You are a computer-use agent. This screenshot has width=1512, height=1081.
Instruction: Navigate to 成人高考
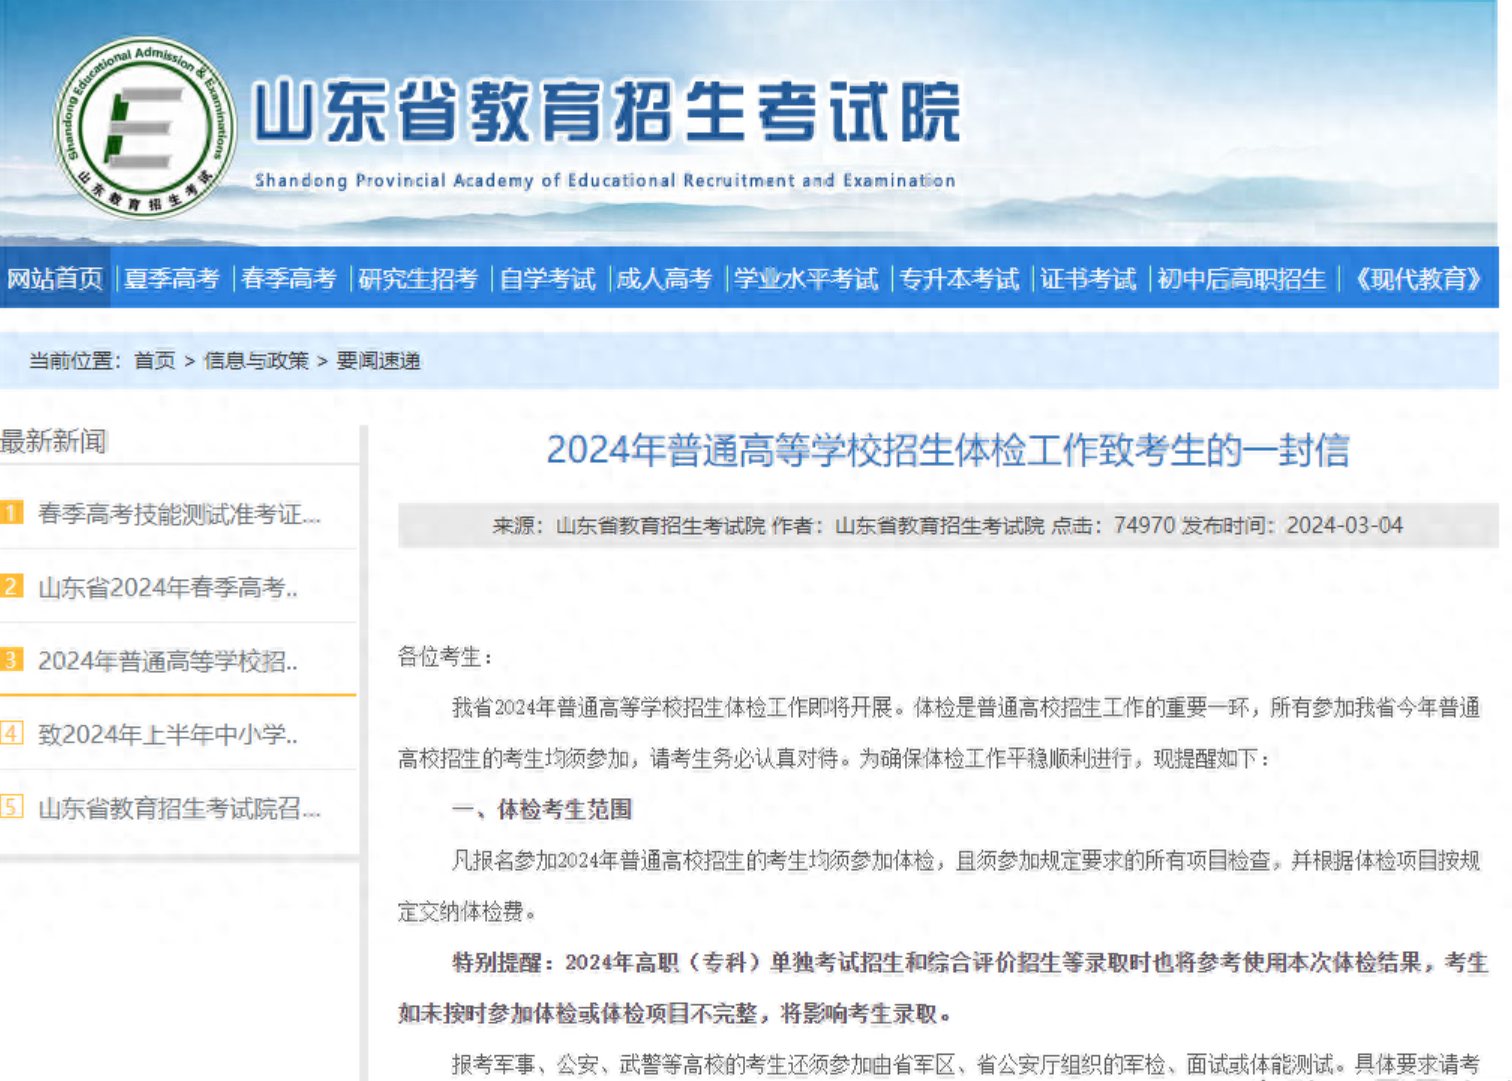click(664, 278)
